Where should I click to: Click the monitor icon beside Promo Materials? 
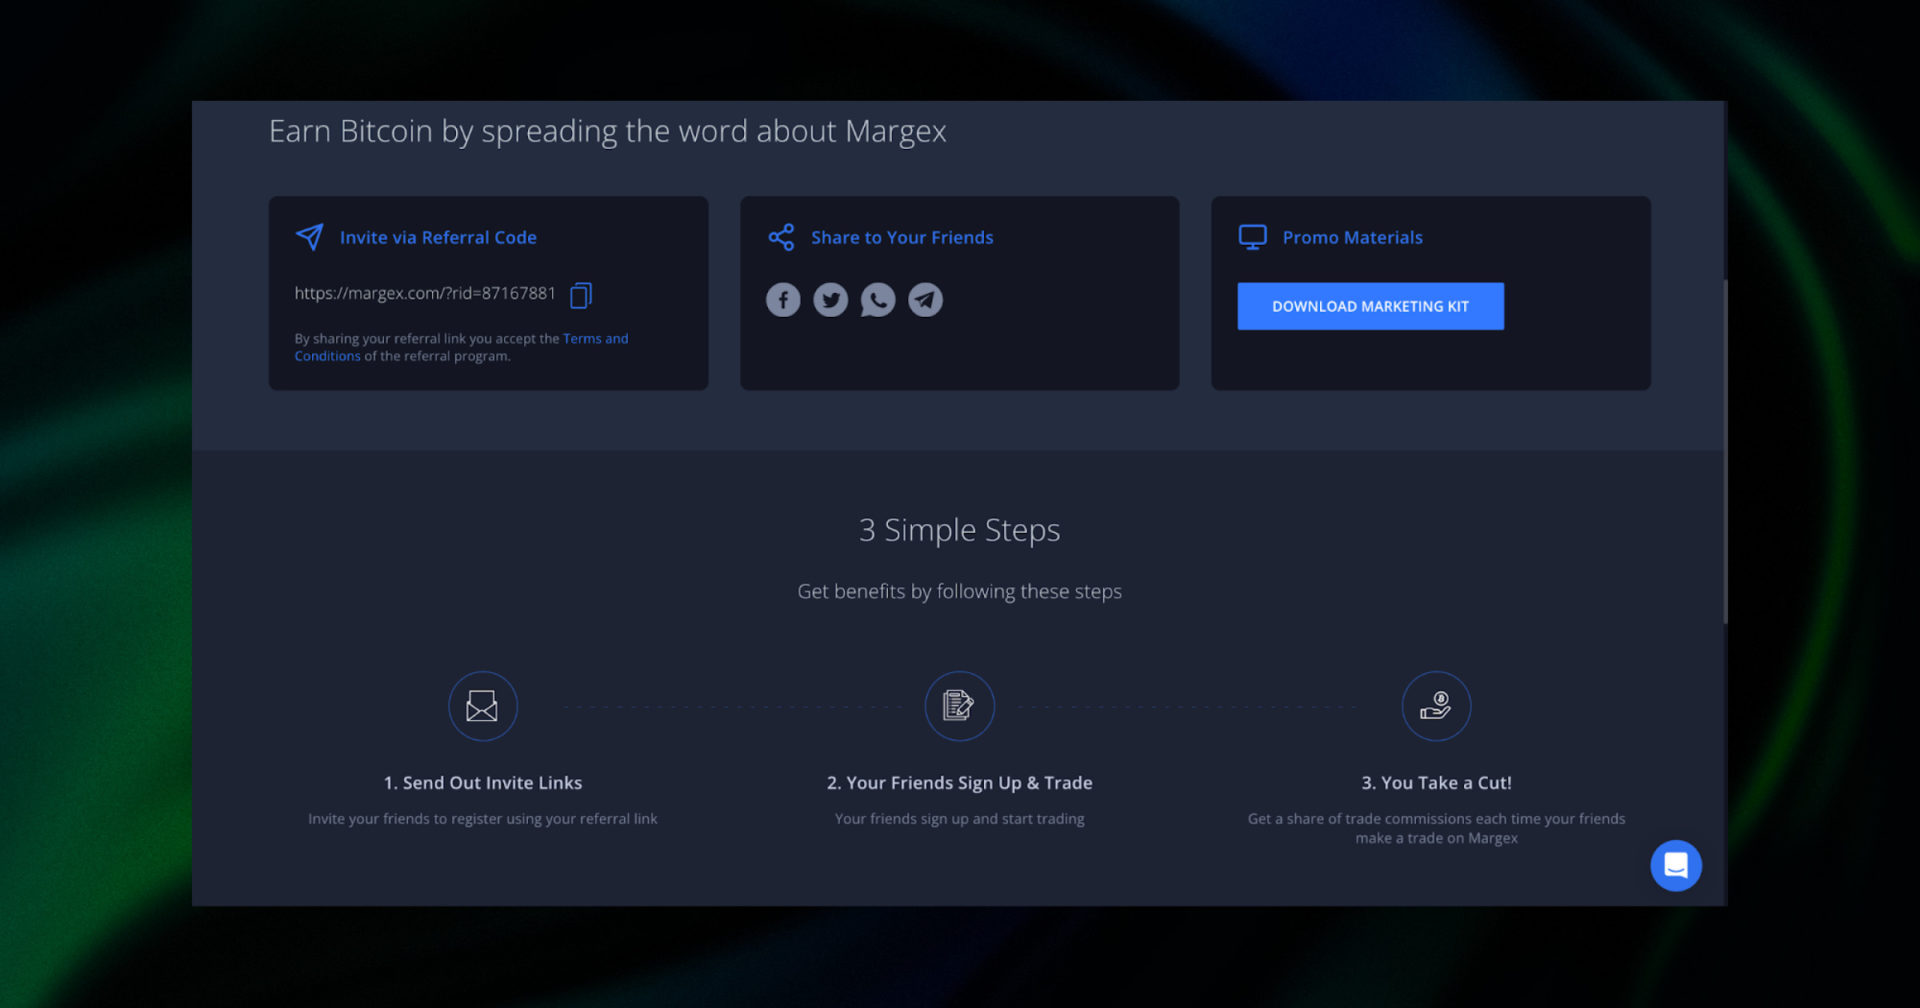click(1251, 237)
